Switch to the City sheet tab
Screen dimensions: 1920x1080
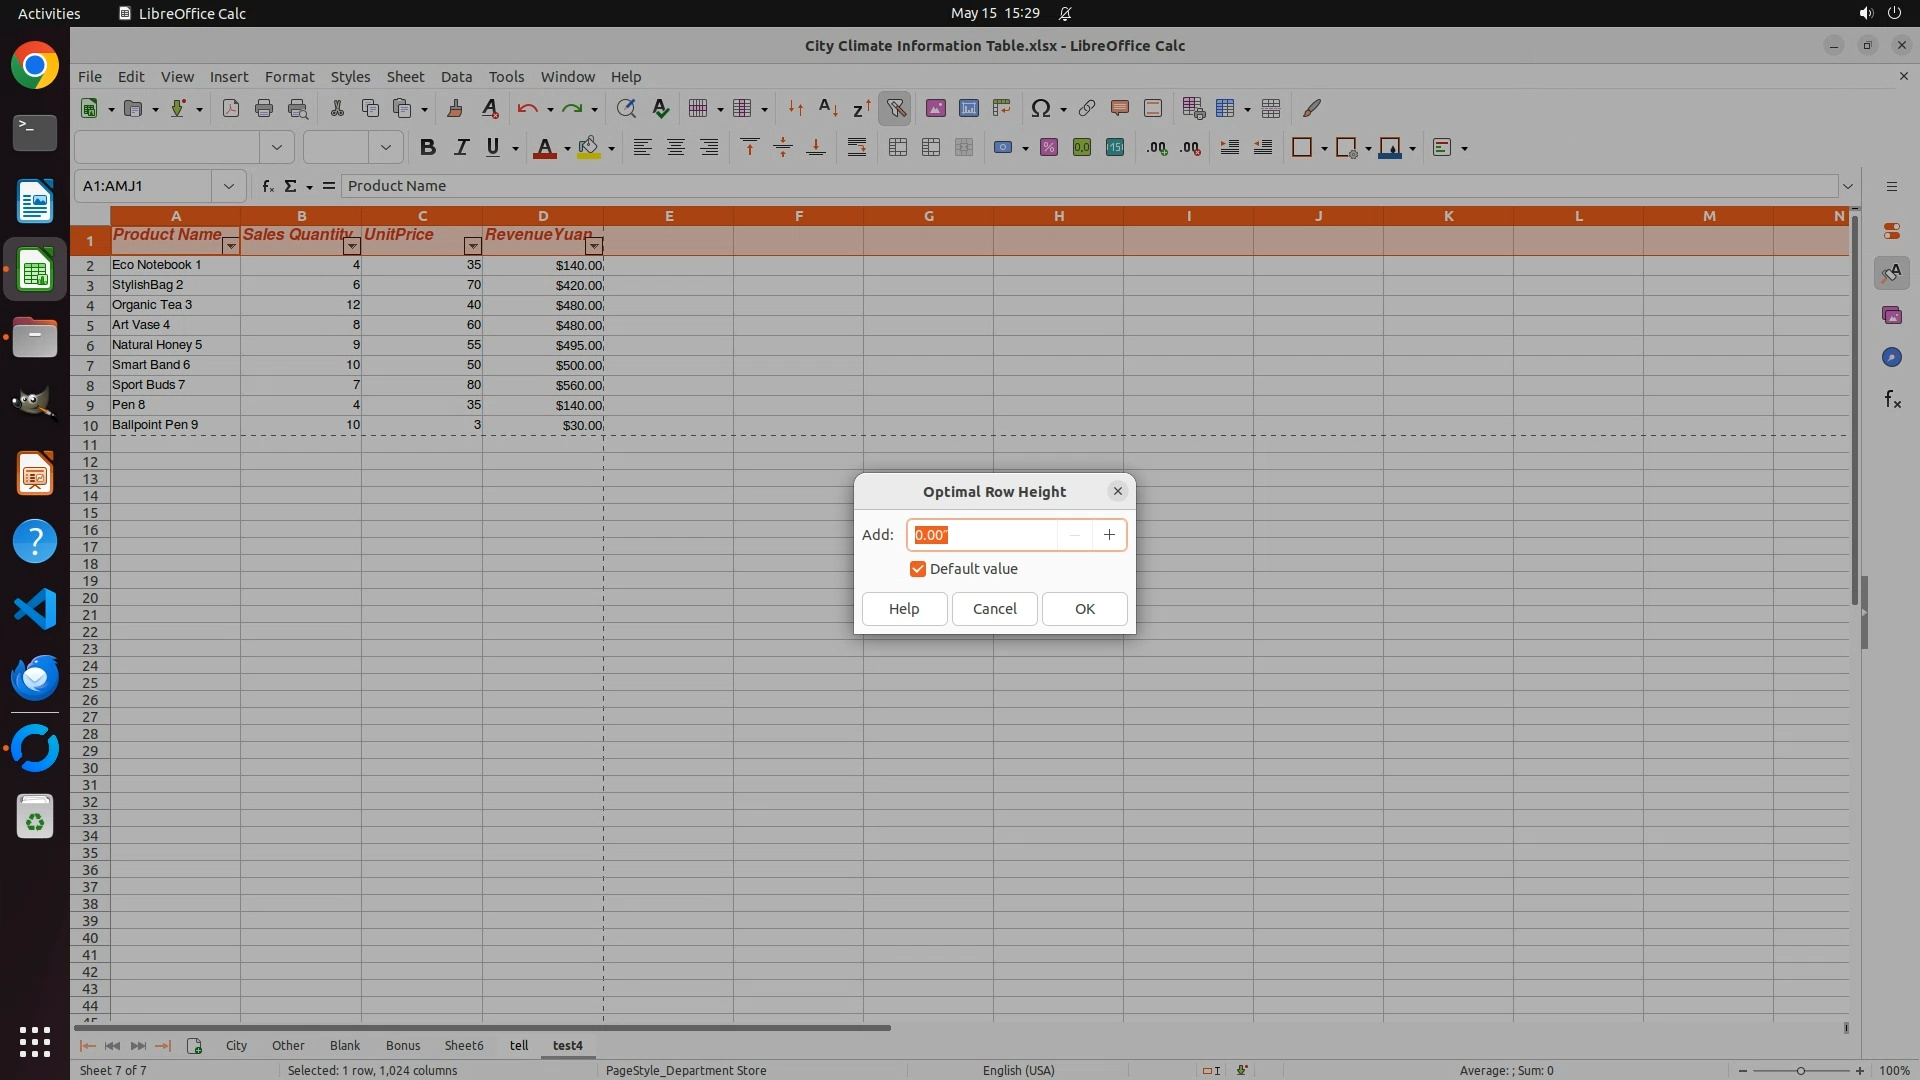[x=236, y=1046]
